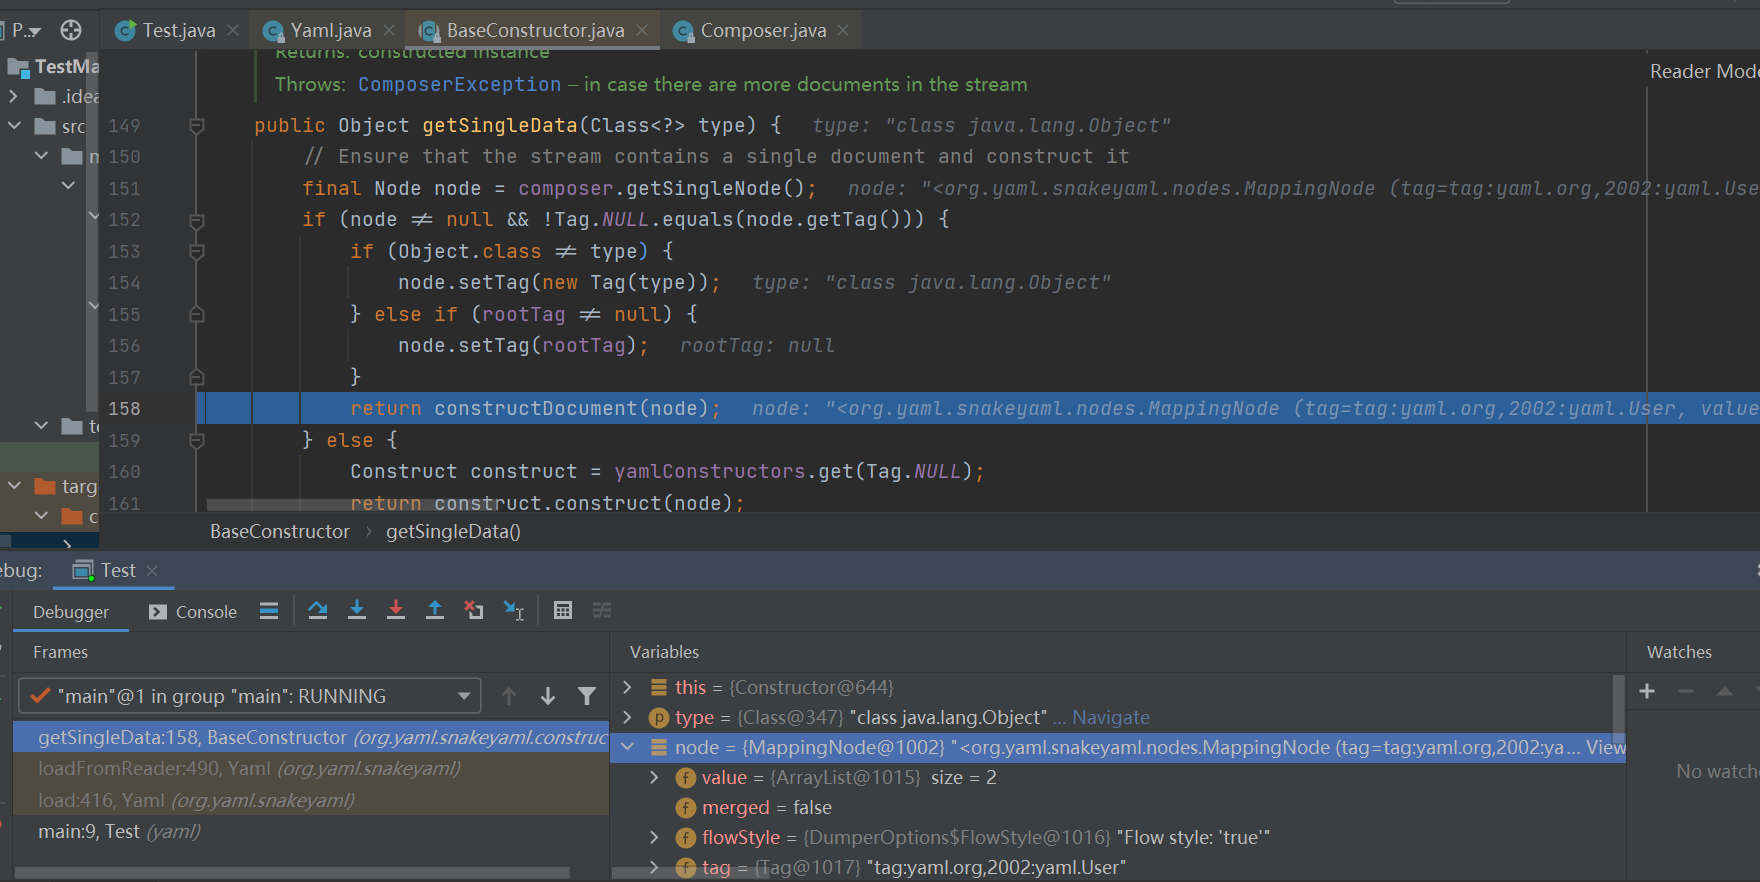Open the Project view dropdown
Screen dimensions: 1760x882
(26, 30)
